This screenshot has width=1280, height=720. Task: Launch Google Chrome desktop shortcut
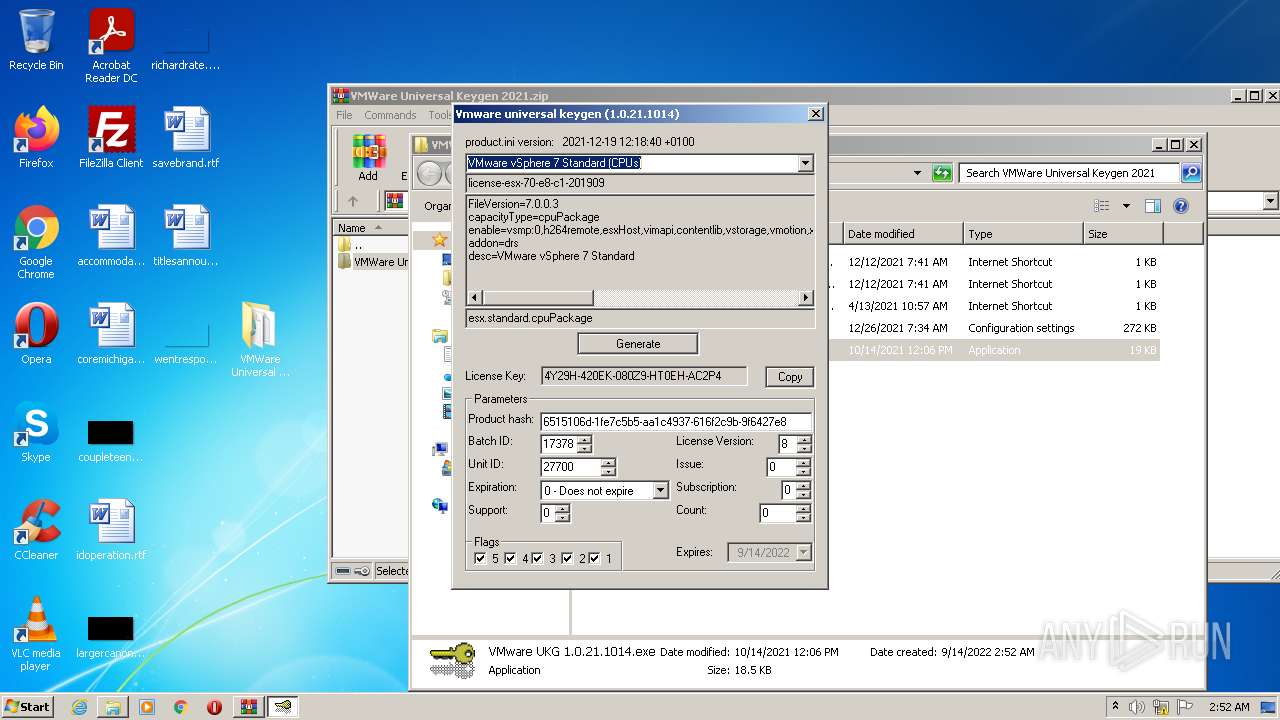(36, 242)
